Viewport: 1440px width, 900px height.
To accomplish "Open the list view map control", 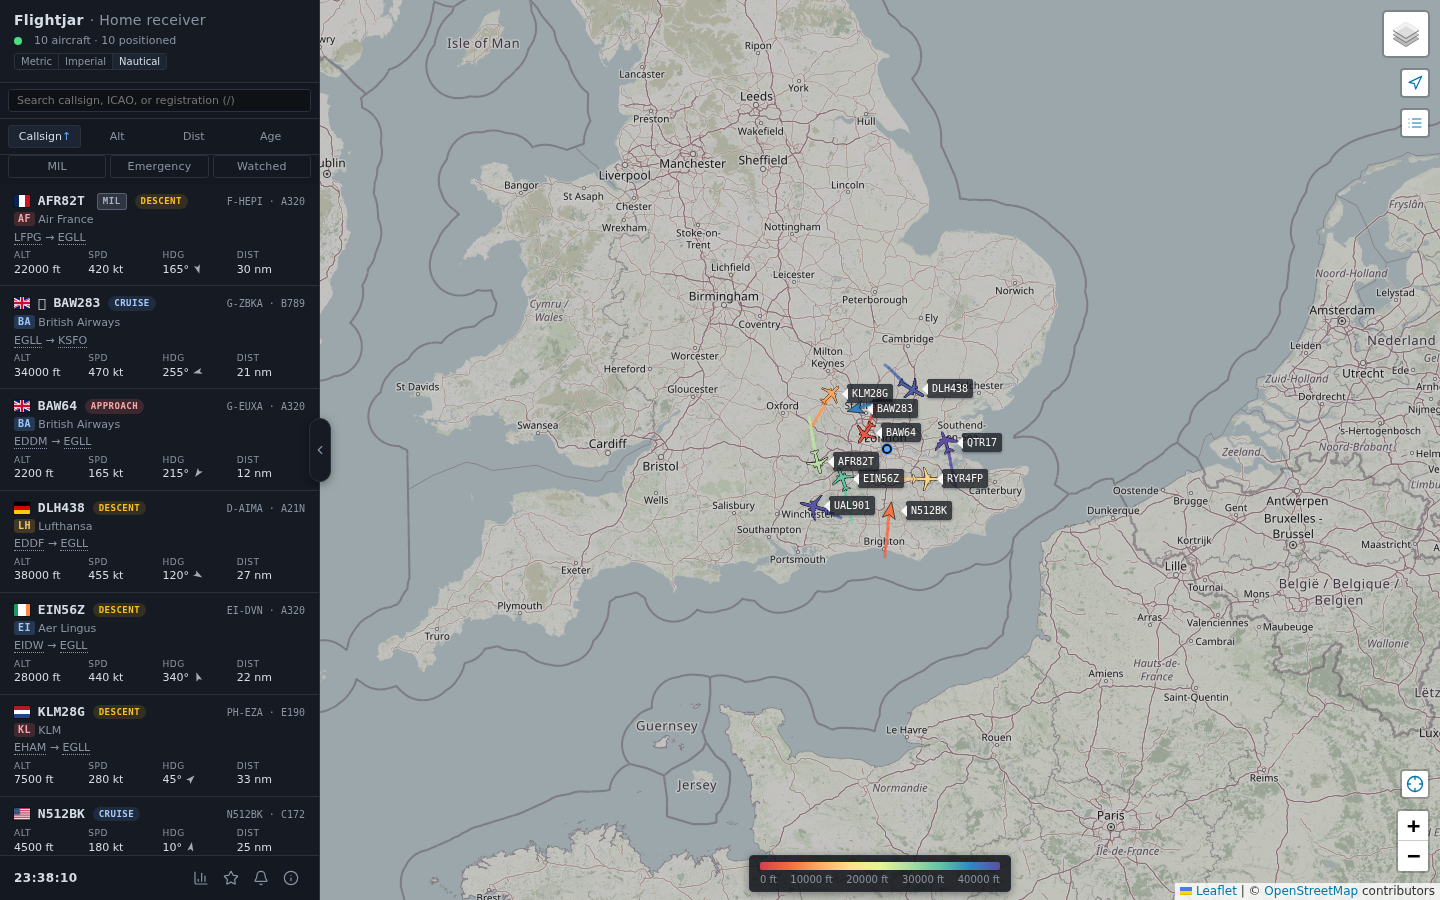I will pos(1414,123).
